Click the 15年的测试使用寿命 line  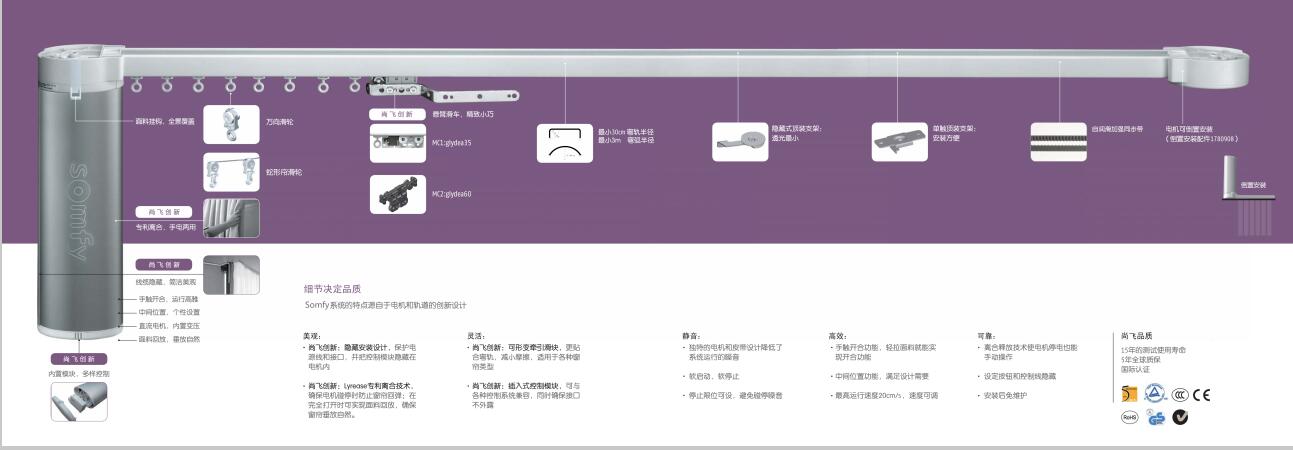[x=1153, y=350]
